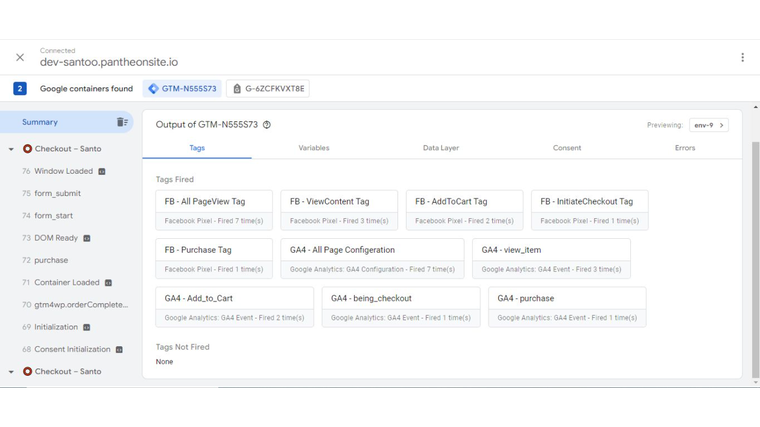The width and height of the screenshot is (760, 427).
Task: Click the Container Loaded API badge icon
Action: click(108, 283)
